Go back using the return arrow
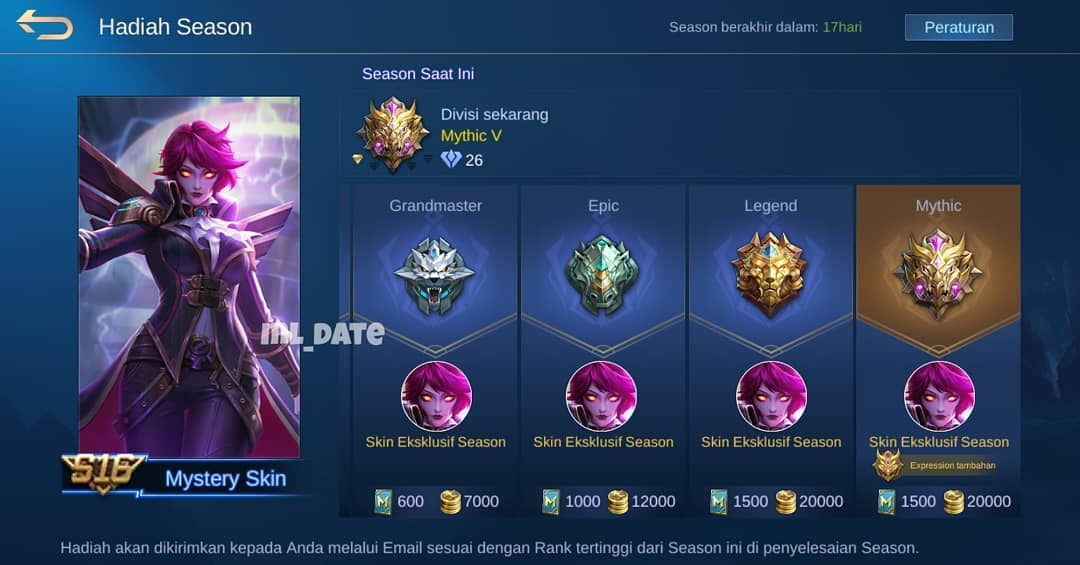1080x565 pixels. point(45,25)
